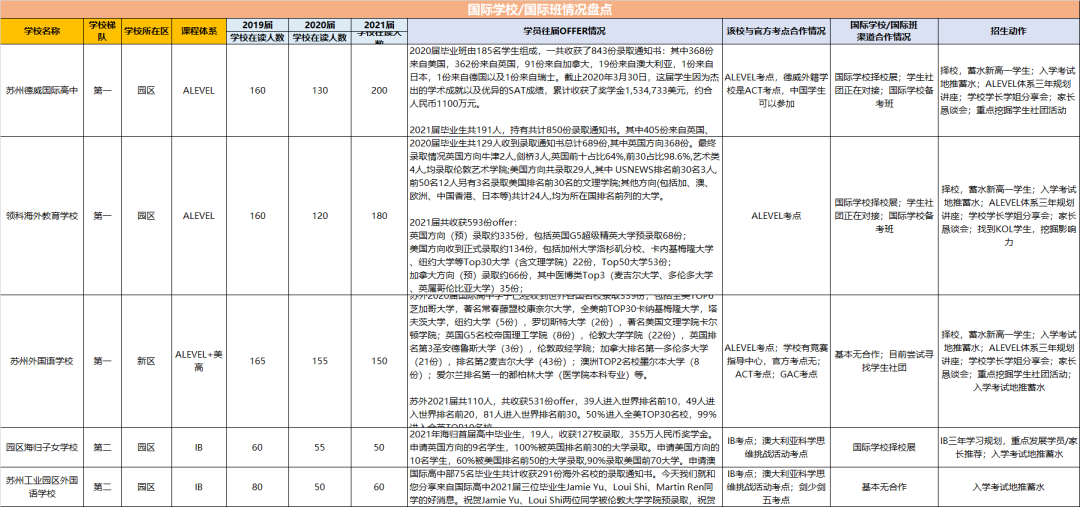
Task: Select the school name 领科海外教育学校
Action: click(x=41, y=216)
